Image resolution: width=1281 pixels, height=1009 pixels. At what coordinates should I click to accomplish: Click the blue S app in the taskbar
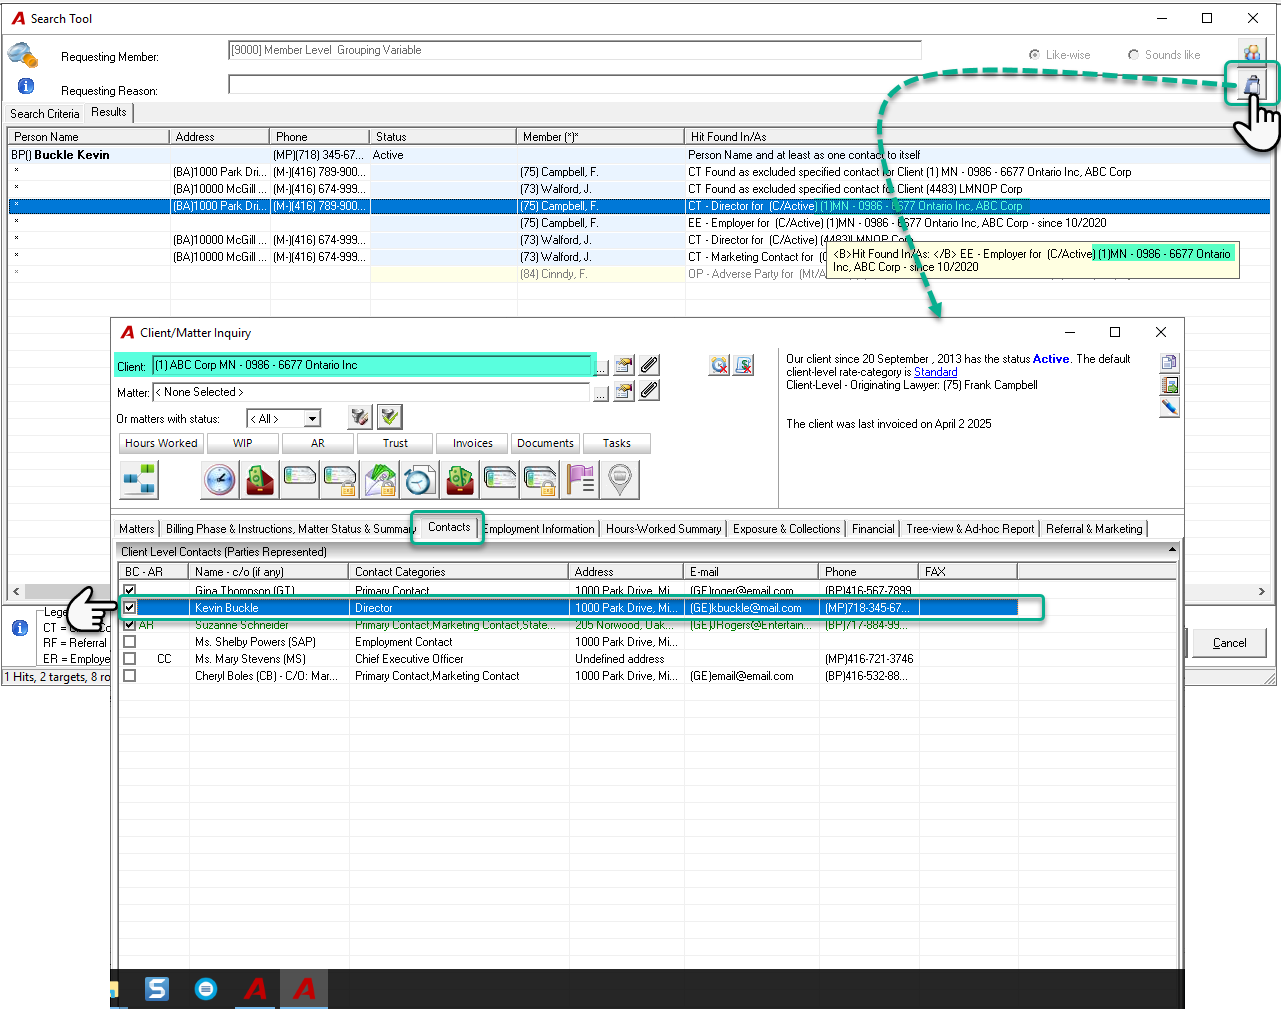[x=157, y=989]
